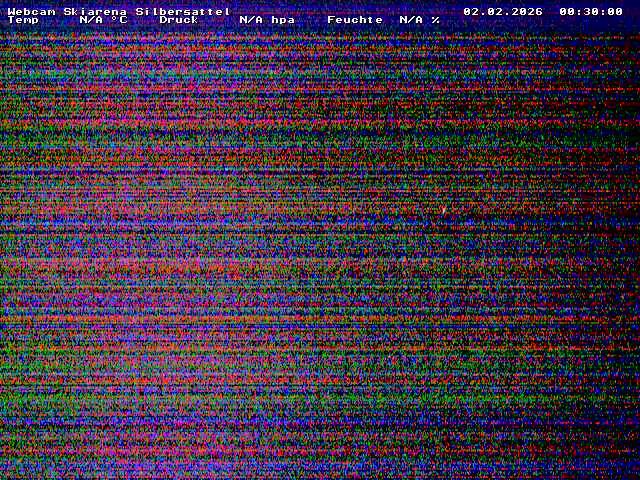640x480 pixels.
Task: Click the 'Feuchte' label
Action: click(355, 20)
